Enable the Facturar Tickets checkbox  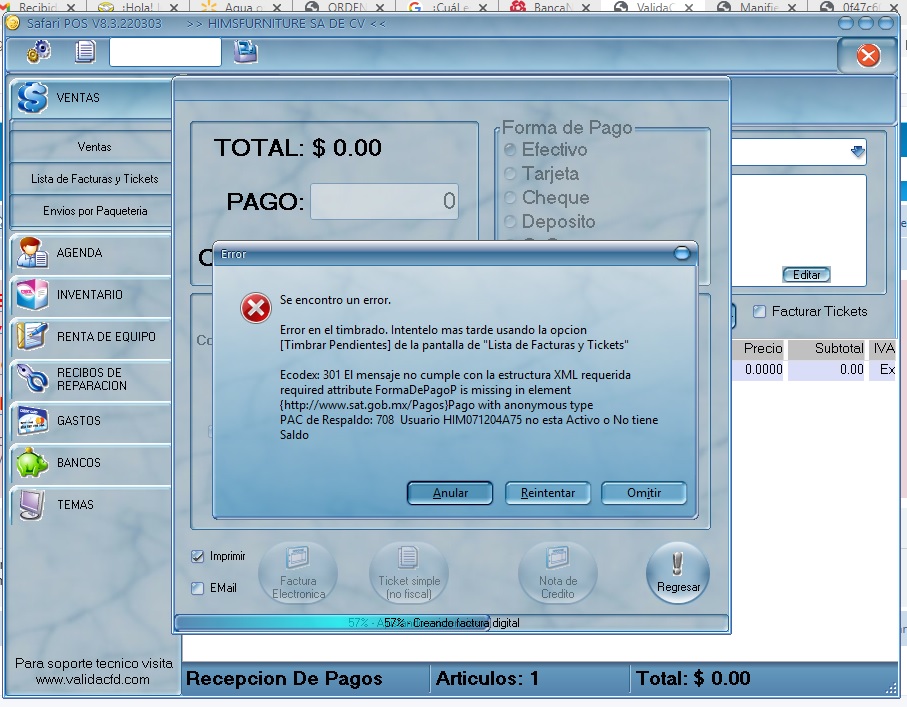[x=759, y=311]
